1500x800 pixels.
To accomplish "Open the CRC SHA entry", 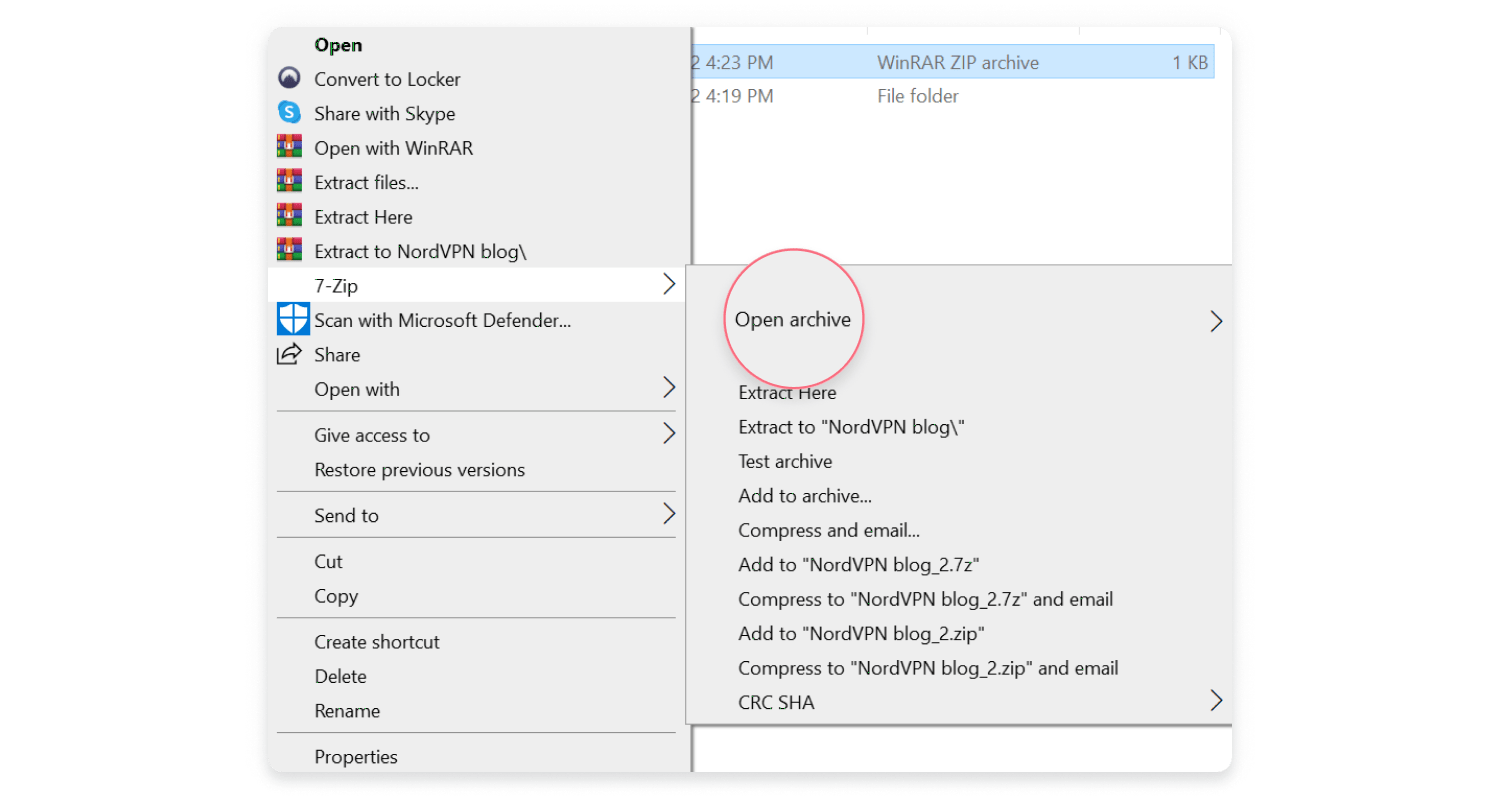I will [776, 702].
